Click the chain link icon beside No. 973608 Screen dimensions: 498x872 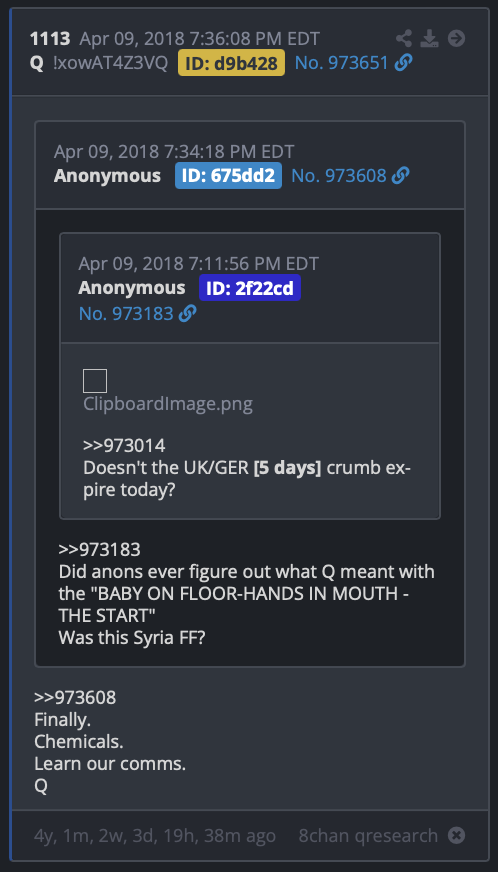(x=401, y=176)
